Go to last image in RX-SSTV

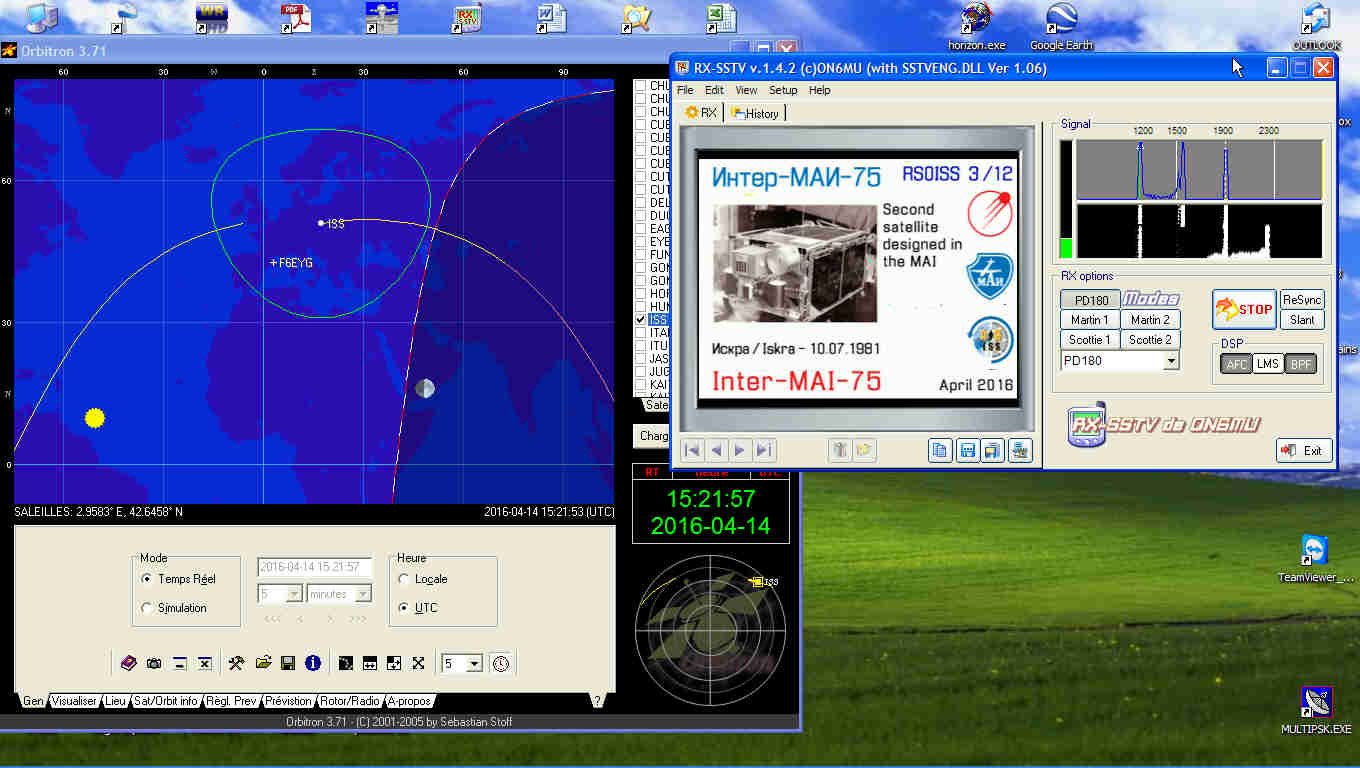(764, 450)
